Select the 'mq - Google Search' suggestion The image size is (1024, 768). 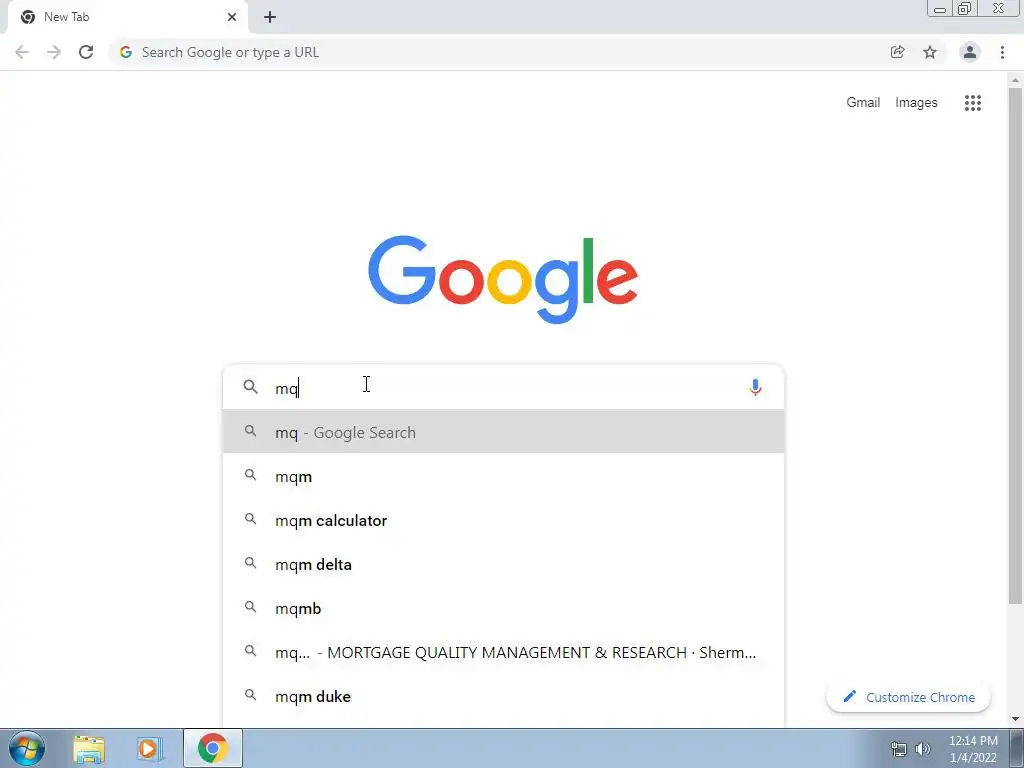tap(504, 432)
